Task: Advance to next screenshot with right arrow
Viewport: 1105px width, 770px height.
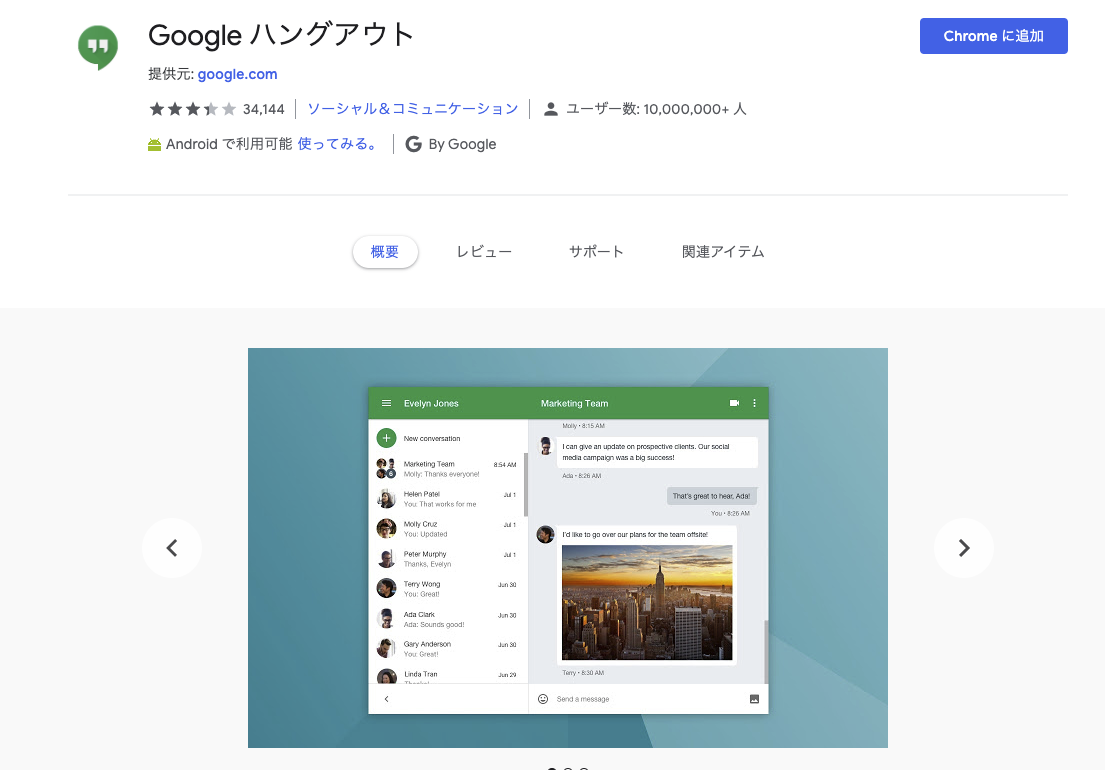Action: pos(964,548)
